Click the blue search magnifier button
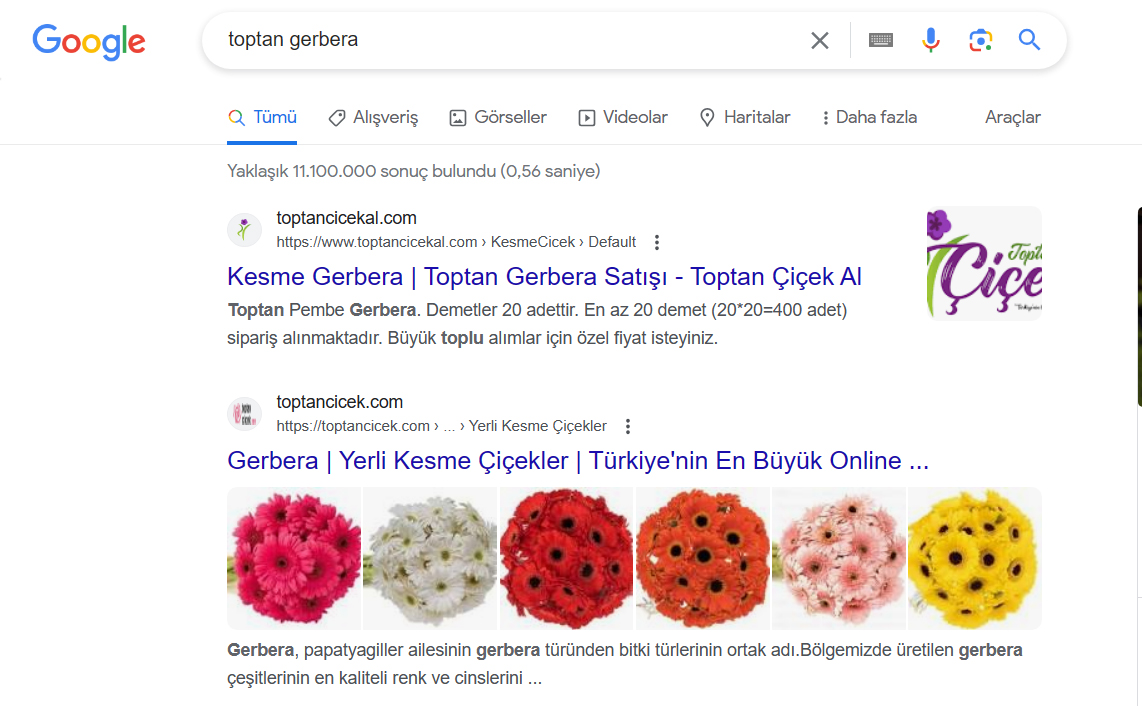The width and height of the screenshot is (1142, 706). [1029, 39]
